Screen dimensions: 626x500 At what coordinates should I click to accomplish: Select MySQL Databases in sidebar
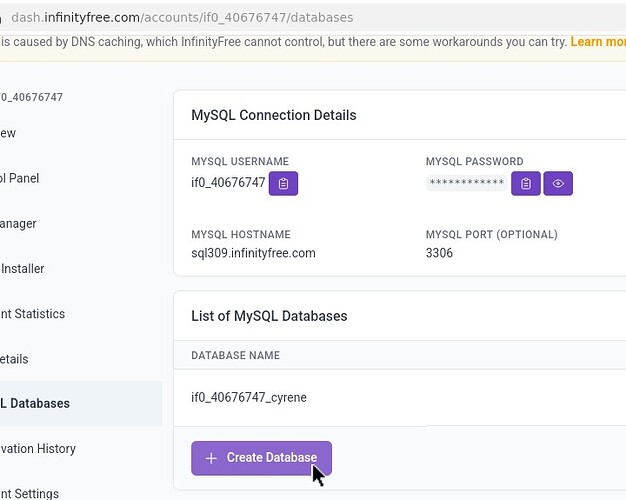tap(35, 403)
